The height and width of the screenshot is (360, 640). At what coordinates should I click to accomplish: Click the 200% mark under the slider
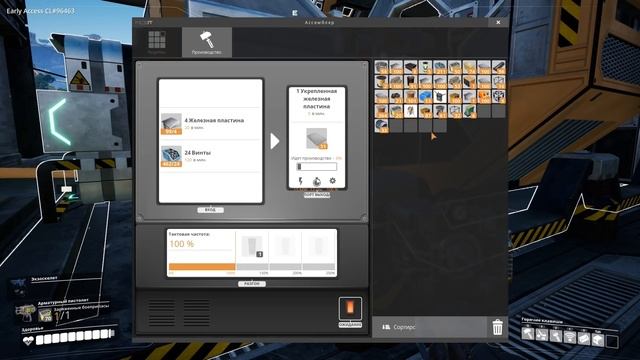(x=297, y=273)
